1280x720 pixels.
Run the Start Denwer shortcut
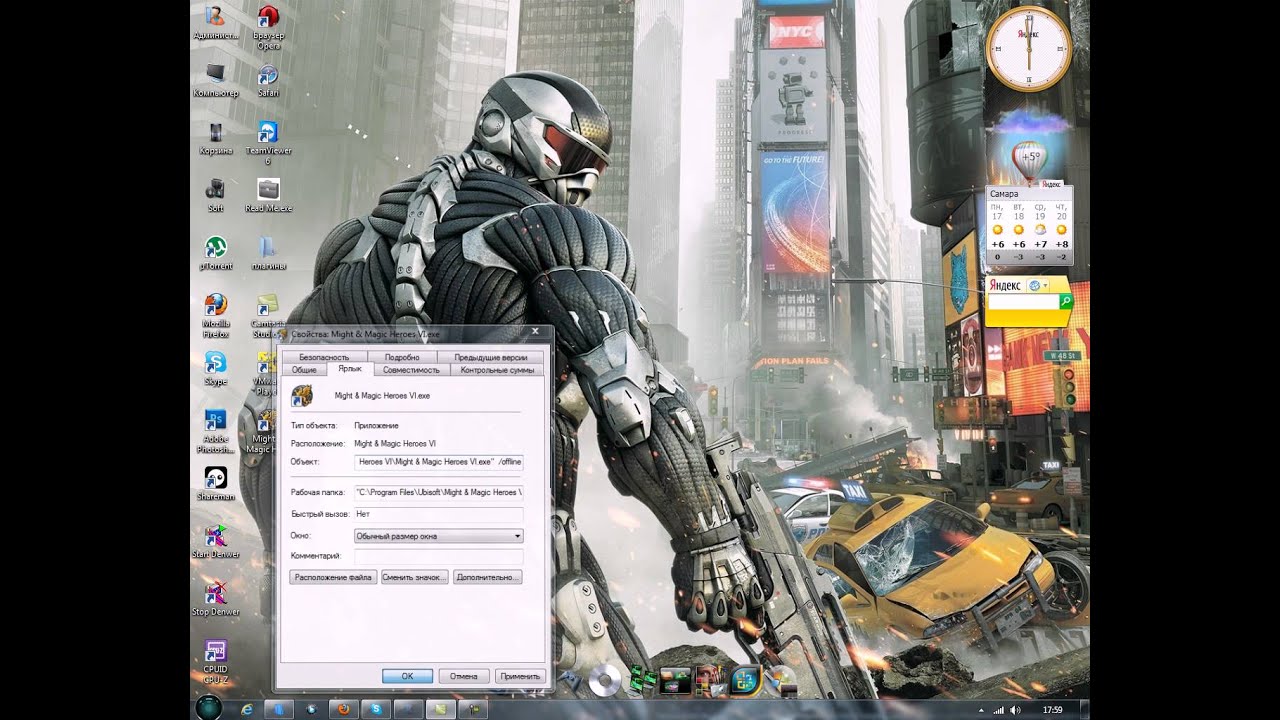(x=215, y=541)
